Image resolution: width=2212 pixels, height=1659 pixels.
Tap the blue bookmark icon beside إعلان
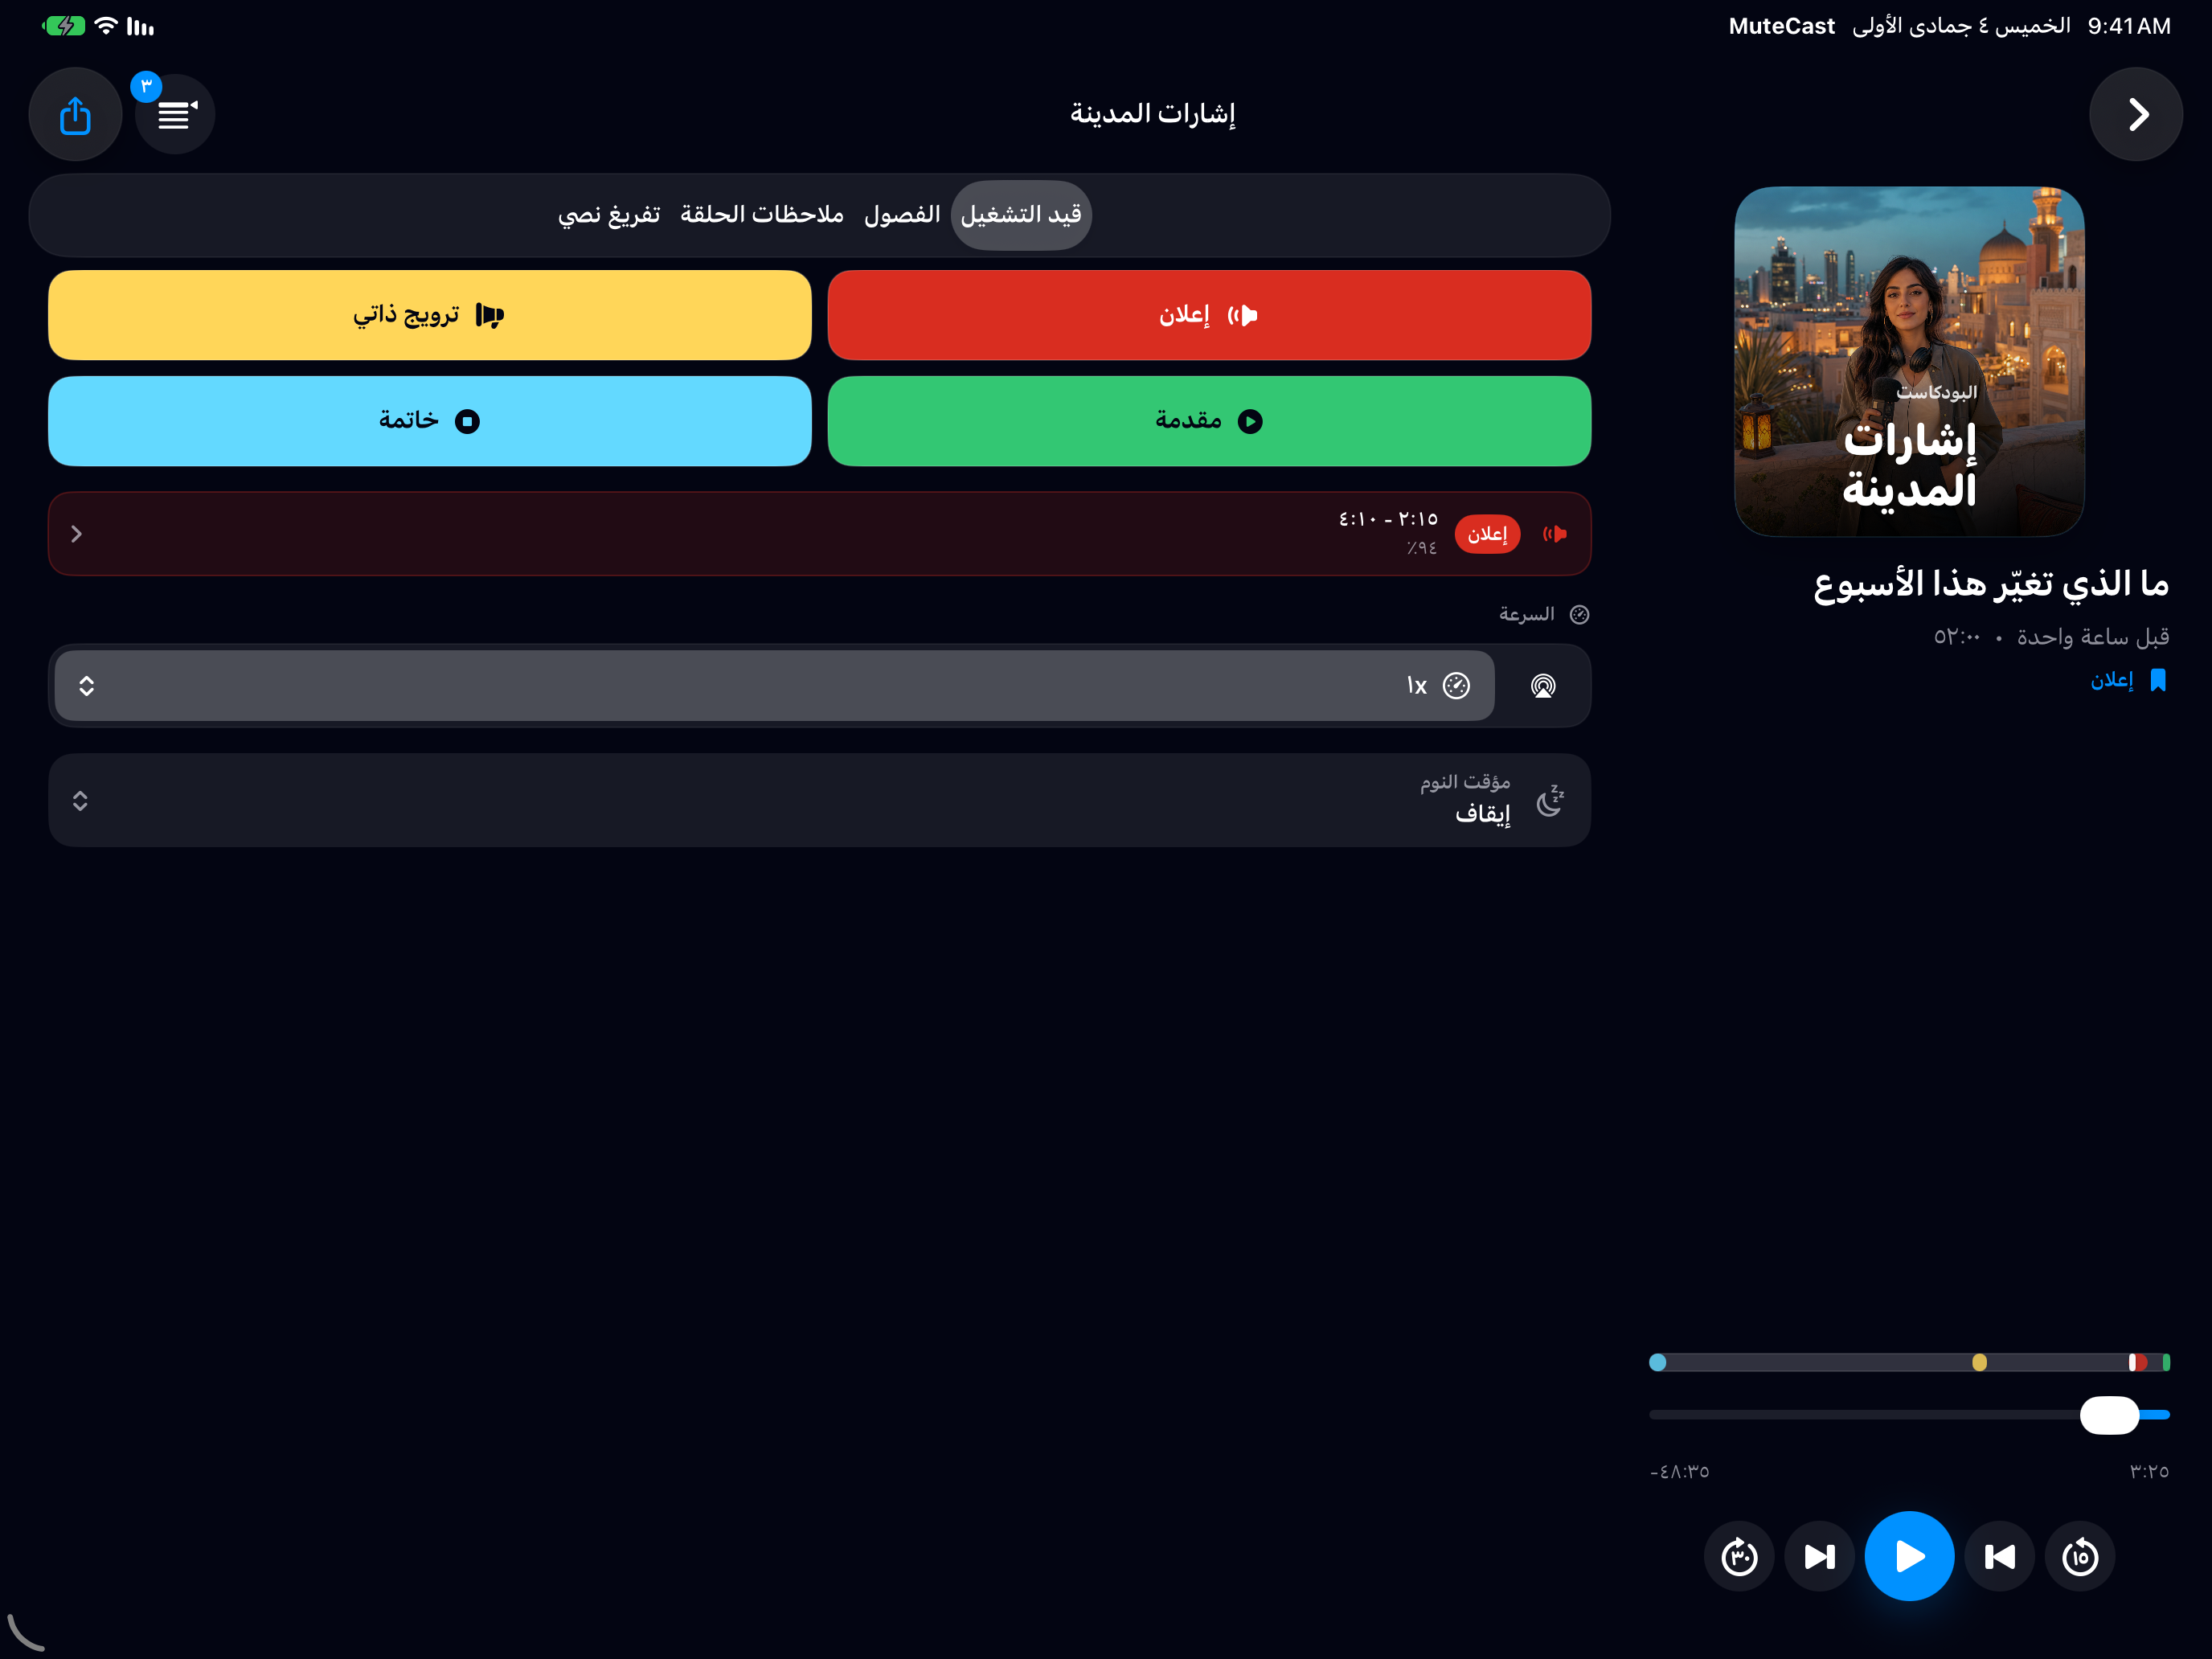click(2158, 680)
